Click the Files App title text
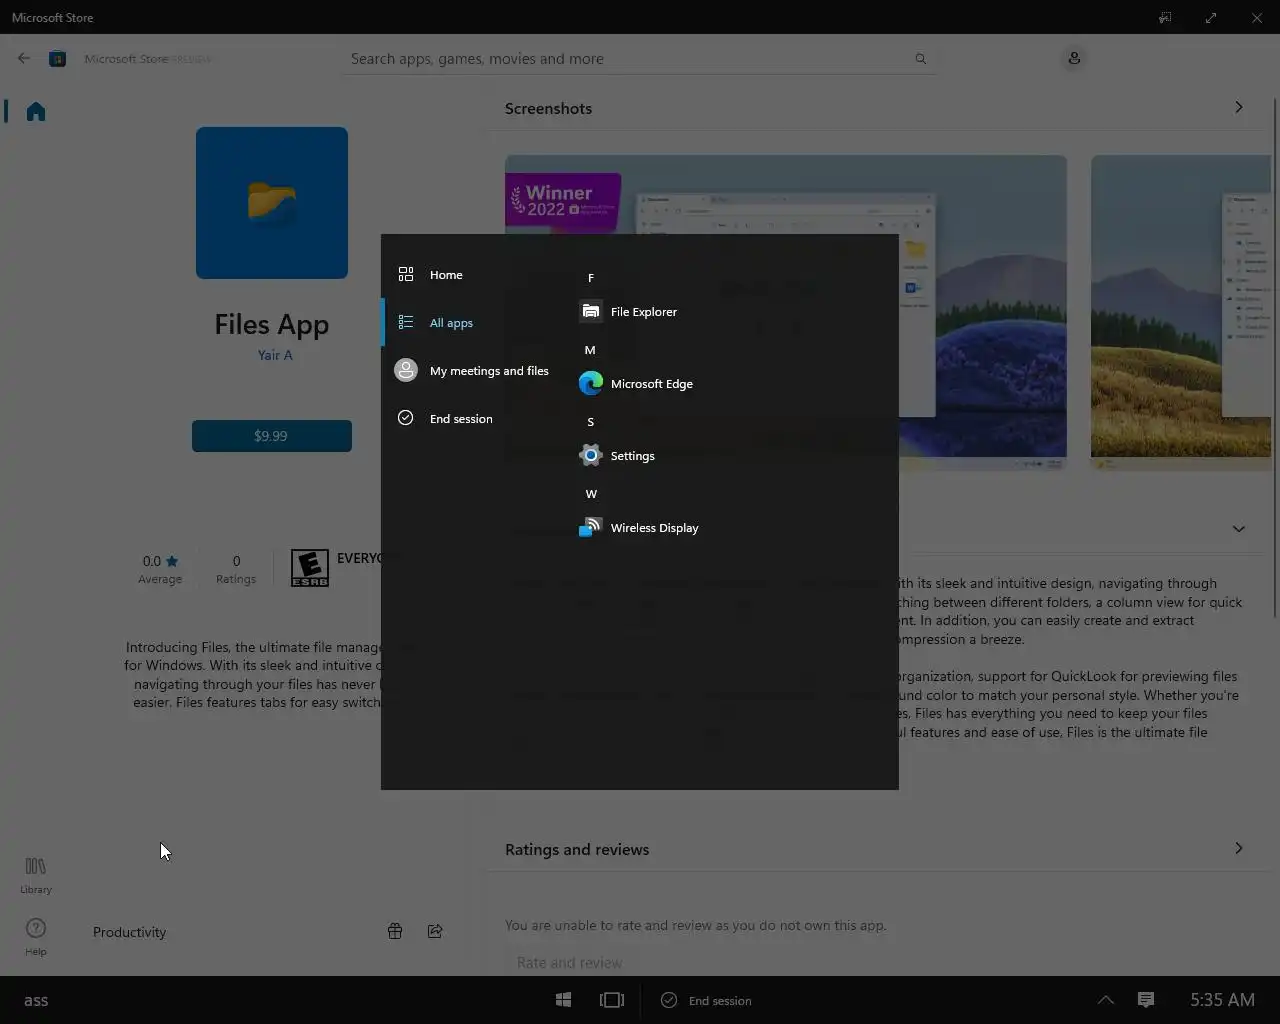Image resolution: width=1280 pixels, height=1024 pixels. pos(272,325)
